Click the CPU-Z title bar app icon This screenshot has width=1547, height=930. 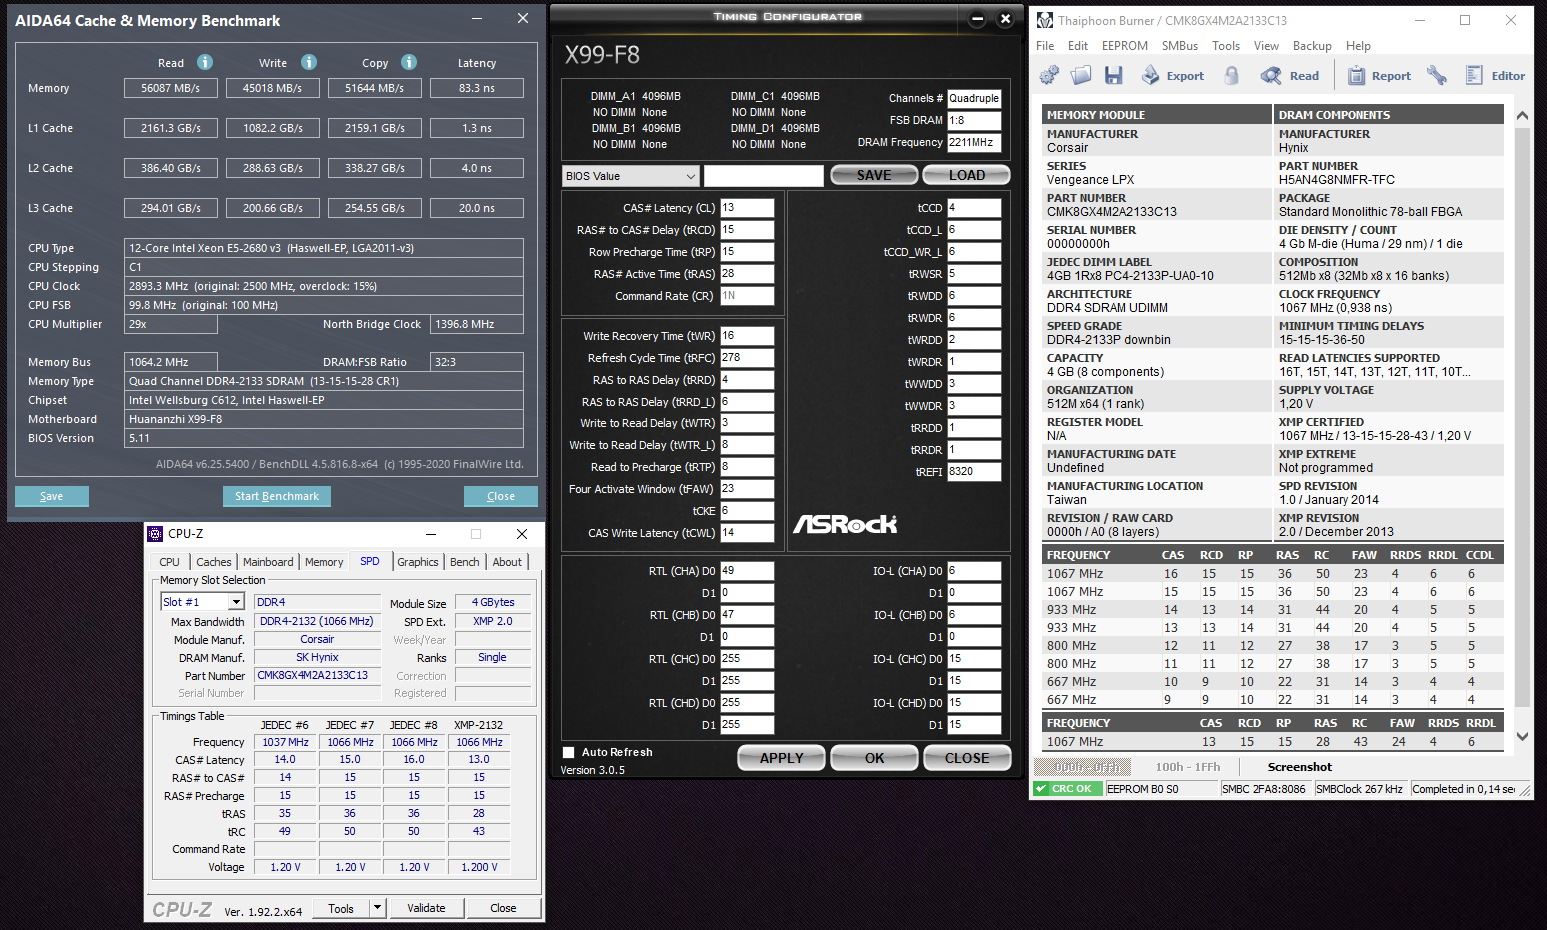coord(155,534)
